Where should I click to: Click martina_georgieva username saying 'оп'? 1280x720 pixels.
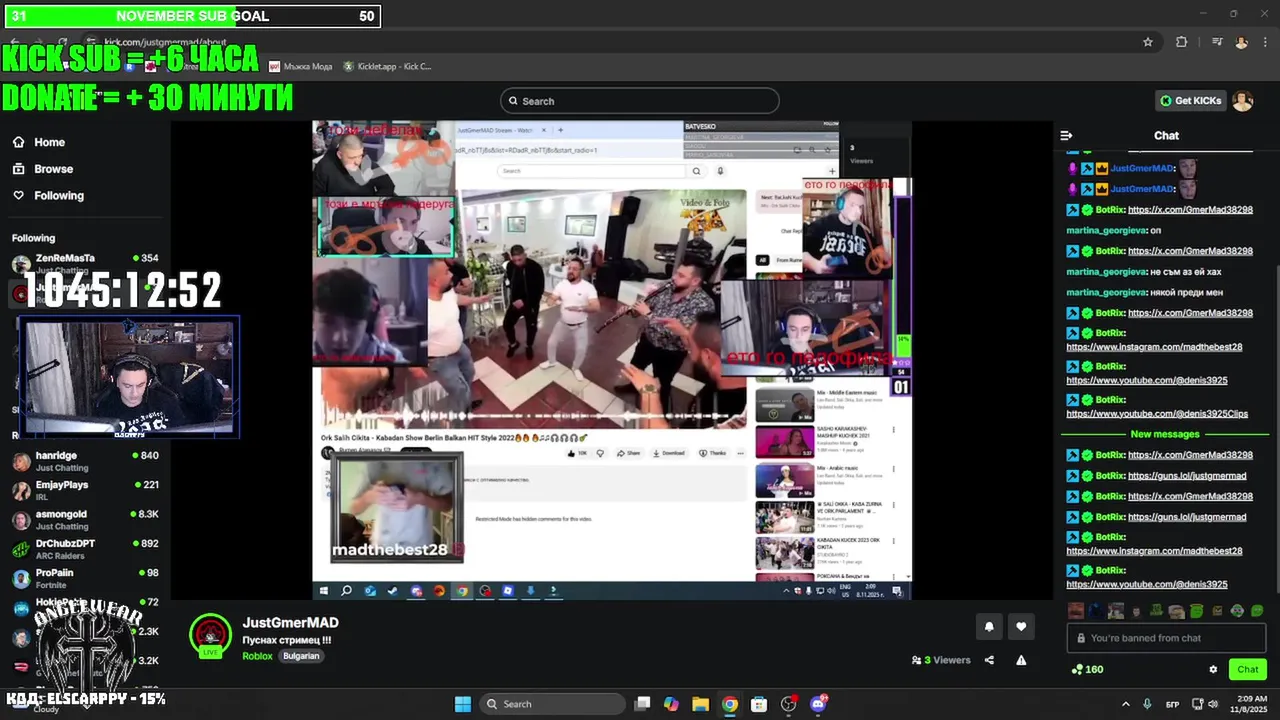(x=1106, y=230)
